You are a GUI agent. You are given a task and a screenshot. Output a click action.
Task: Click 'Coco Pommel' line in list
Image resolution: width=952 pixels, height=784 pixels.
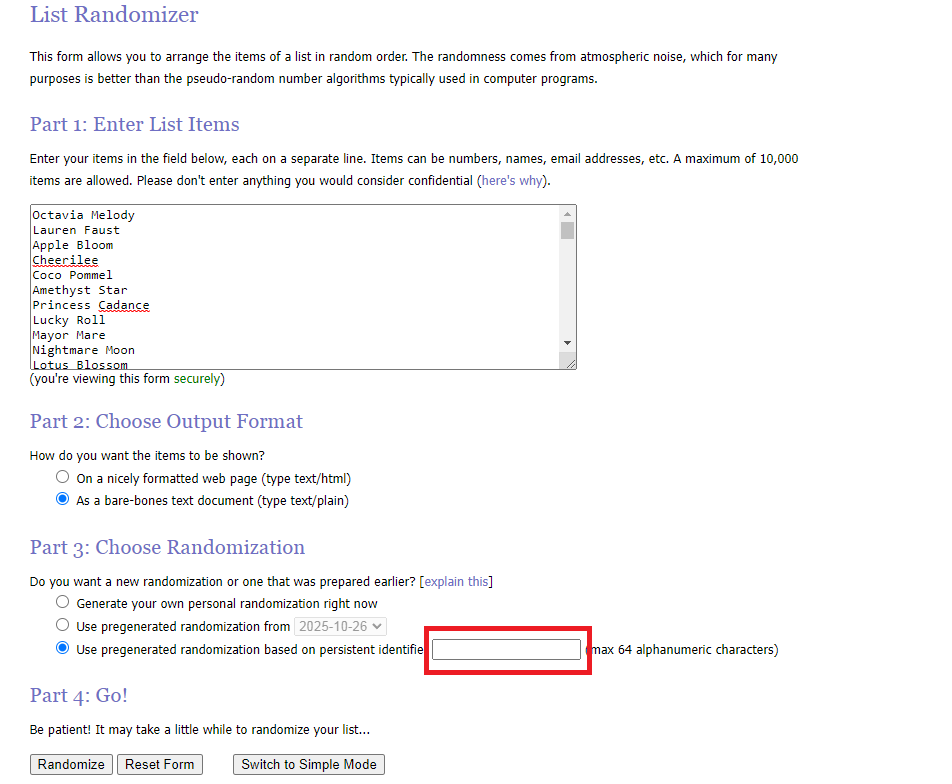point(73,275)
